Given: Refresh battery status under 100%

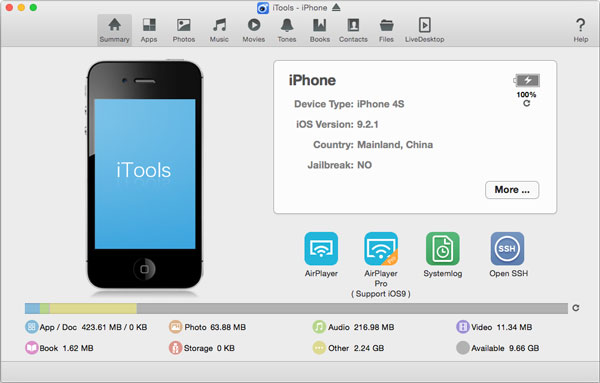Looking at the screenshot, I should 527,103.
